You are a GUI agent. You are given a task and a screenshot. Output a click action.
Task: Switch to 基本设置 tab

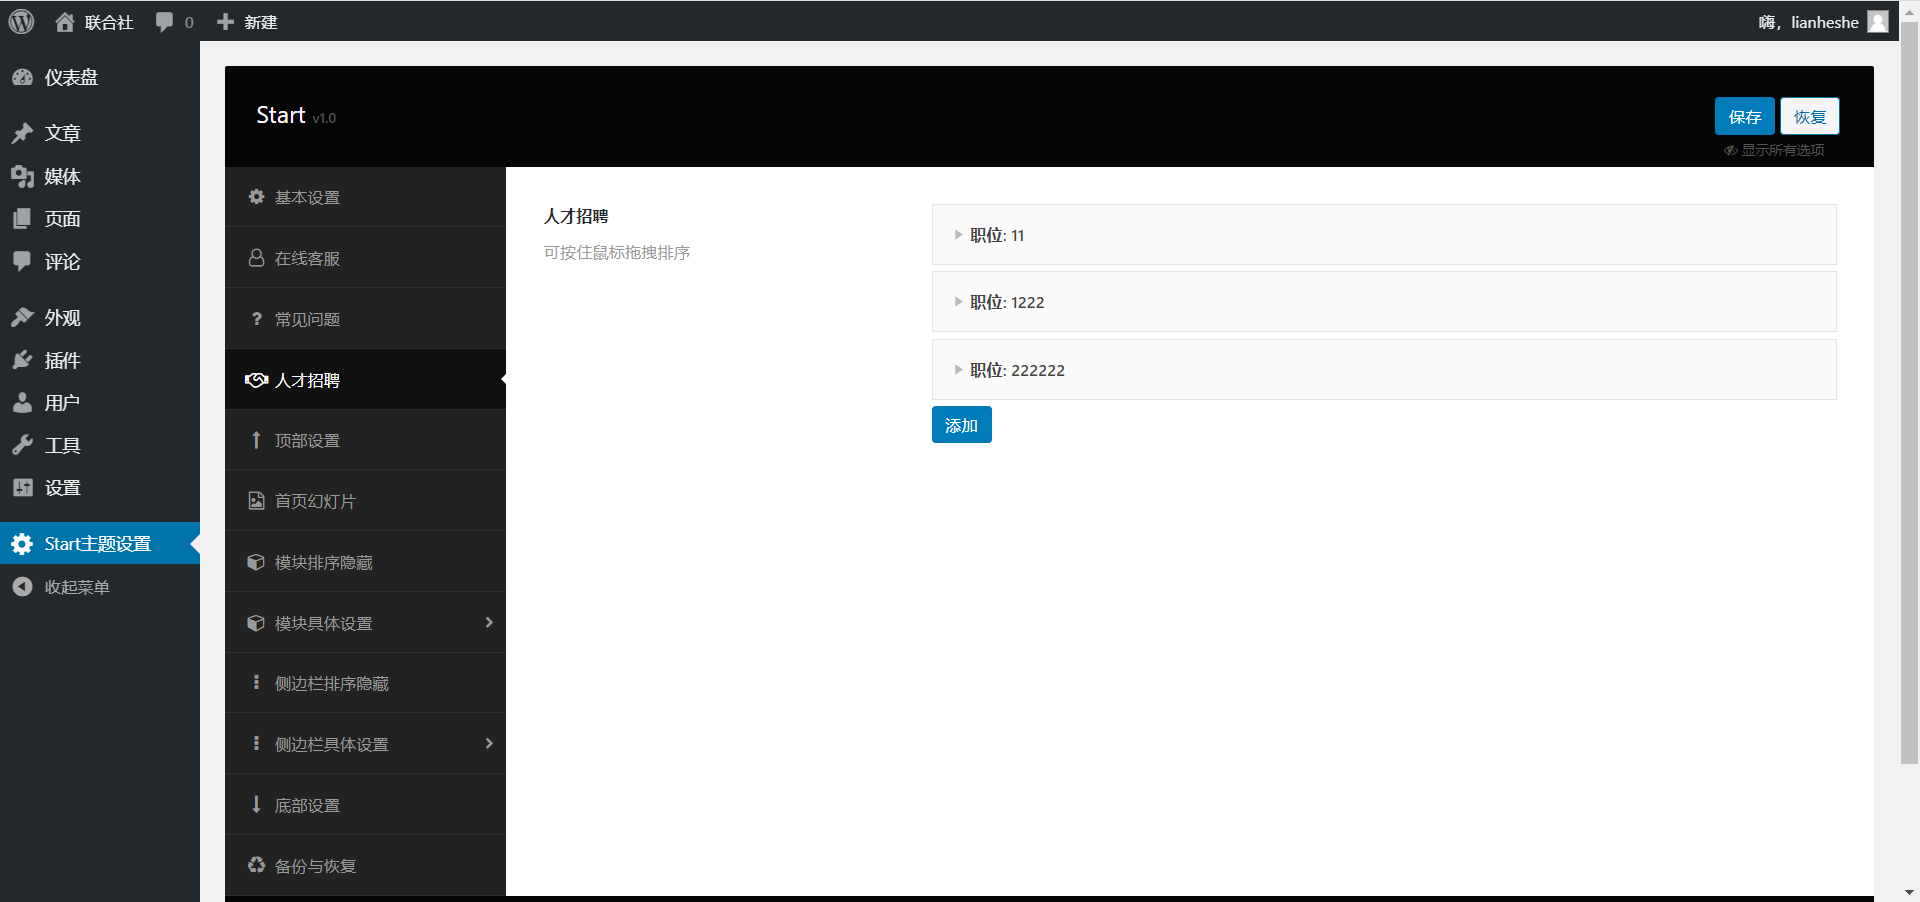(307, 198)
